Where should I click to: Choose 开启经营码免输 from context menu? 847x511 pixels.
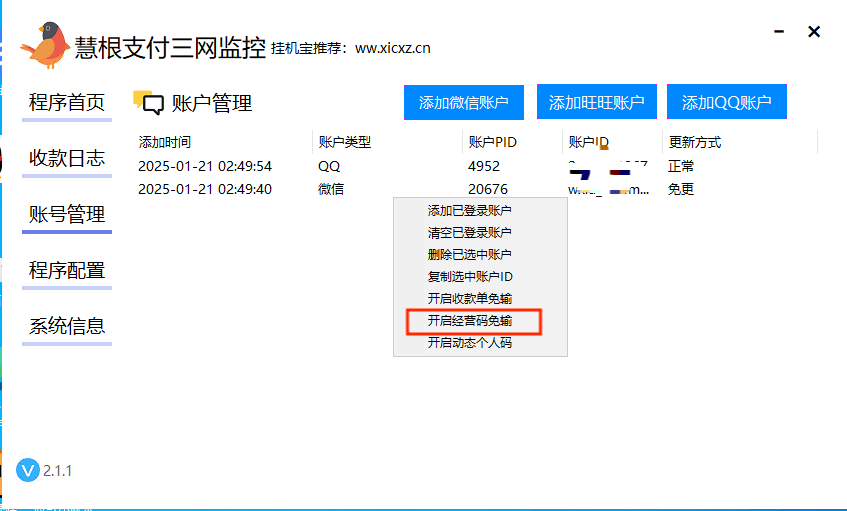coord(480,321)
